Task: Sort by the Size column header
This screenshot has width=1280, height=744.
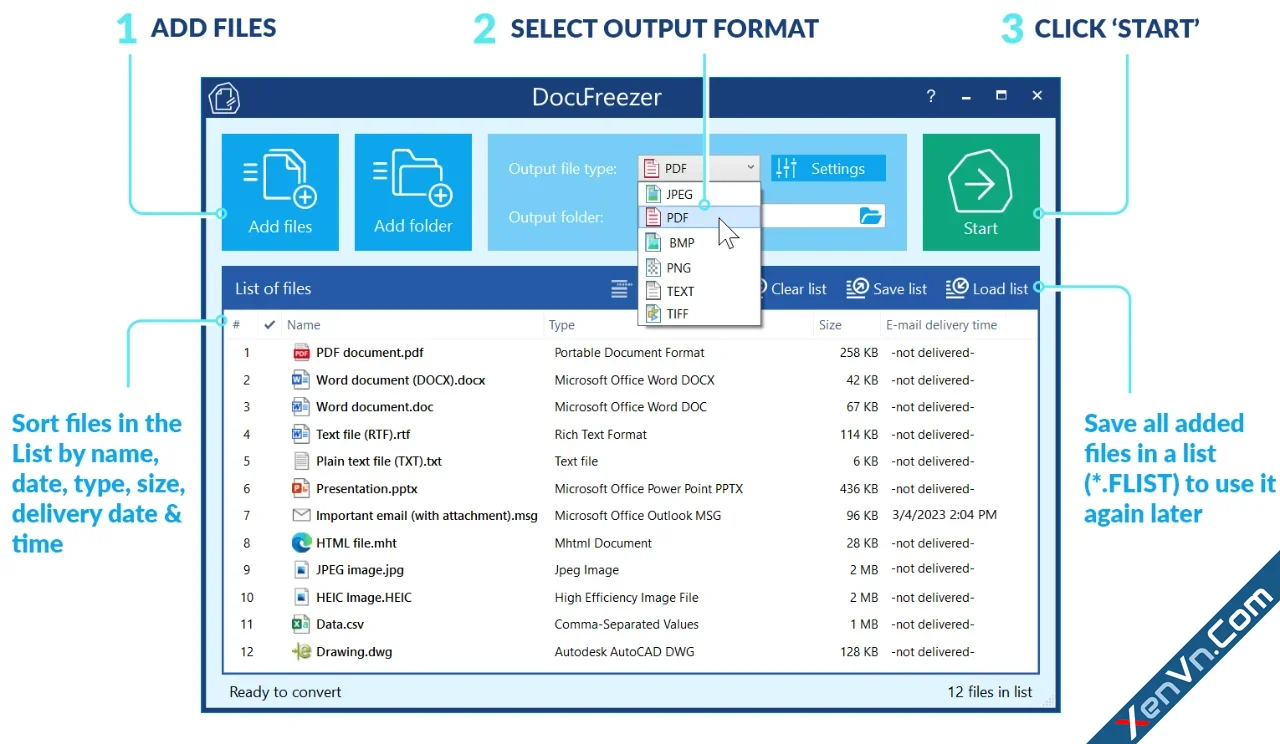Action: click(830, 325)
